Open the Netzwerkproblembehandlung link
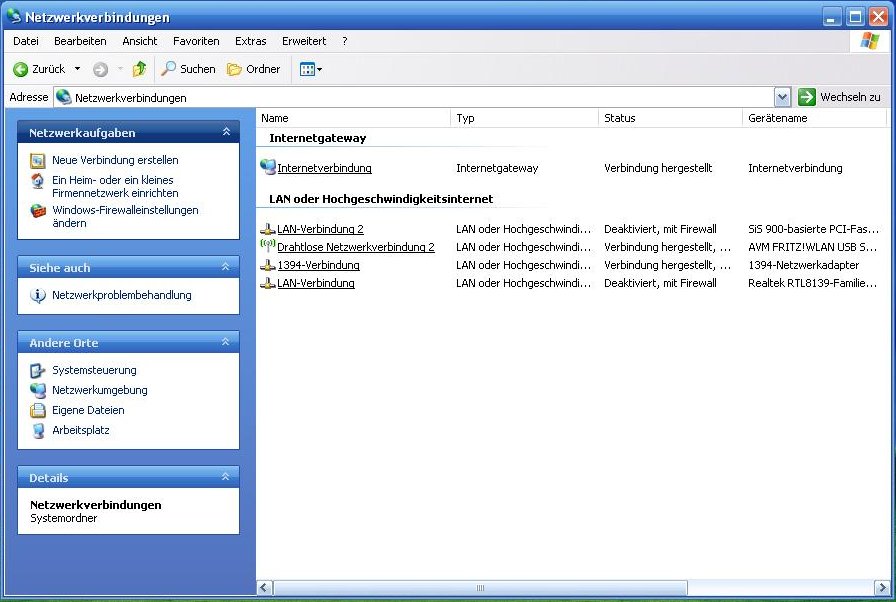The height and width of the screenshot is (602, 896). coord(122,295)
